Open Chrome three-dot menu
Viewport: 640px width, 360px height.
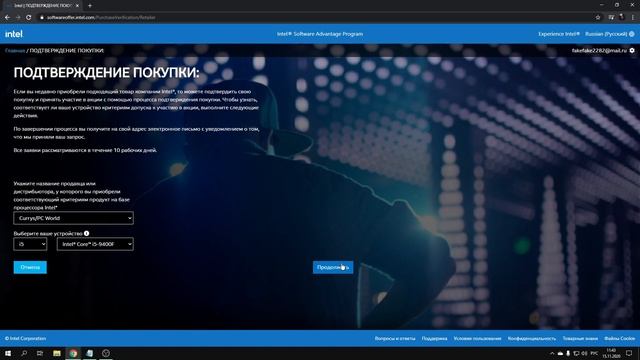633,18
